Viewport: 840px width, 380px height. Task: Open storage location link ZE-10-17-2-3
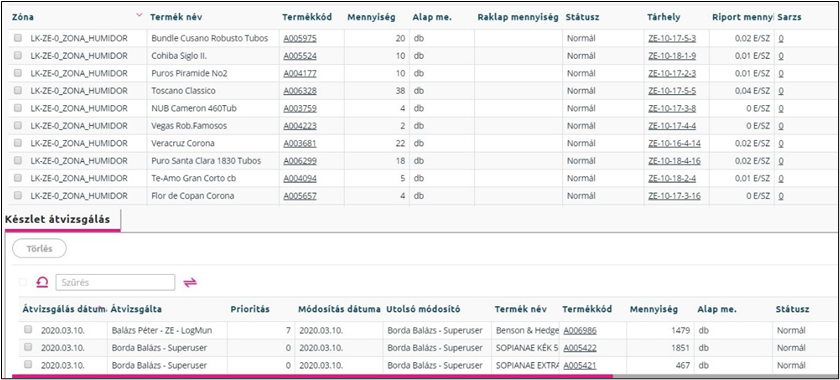pos(672,73)
